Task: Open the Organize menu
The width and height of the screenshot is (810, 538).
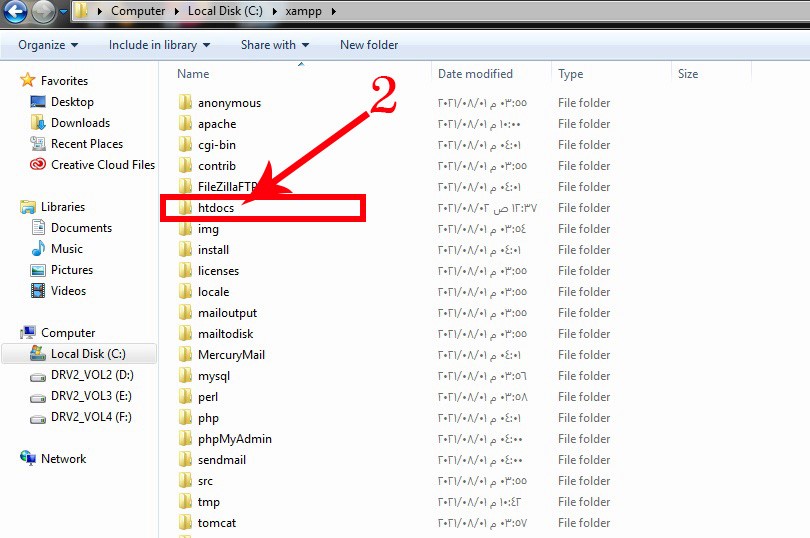Action: [48, 45]
